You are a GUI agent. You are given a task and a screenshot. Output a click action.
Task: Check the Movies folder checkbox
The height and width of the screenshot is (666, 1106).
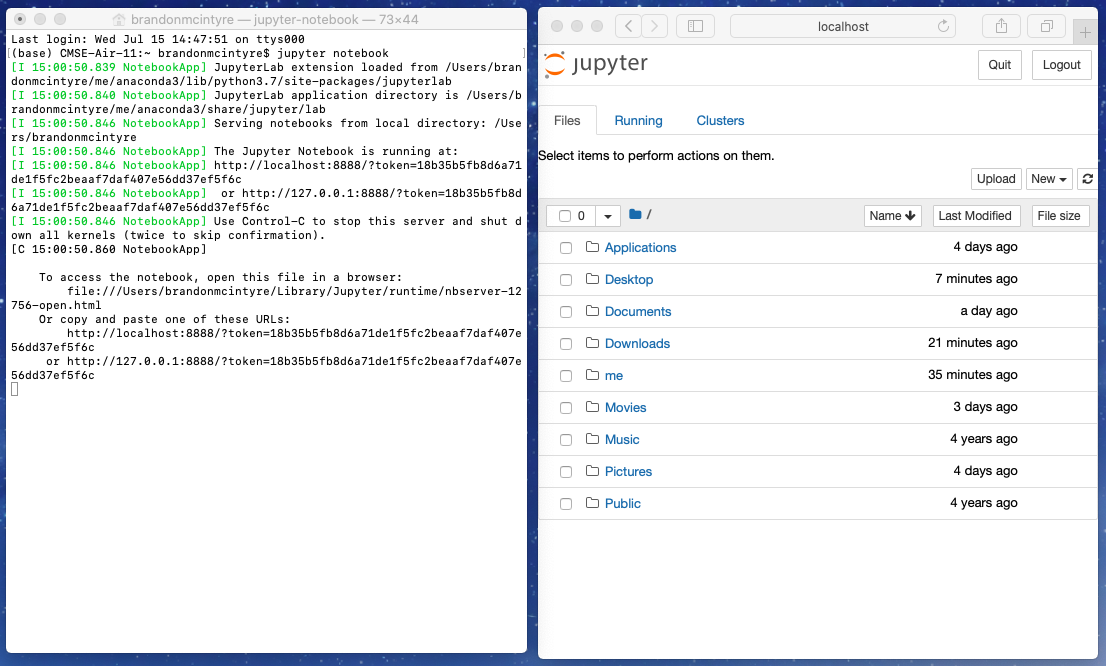click(566, 408)
